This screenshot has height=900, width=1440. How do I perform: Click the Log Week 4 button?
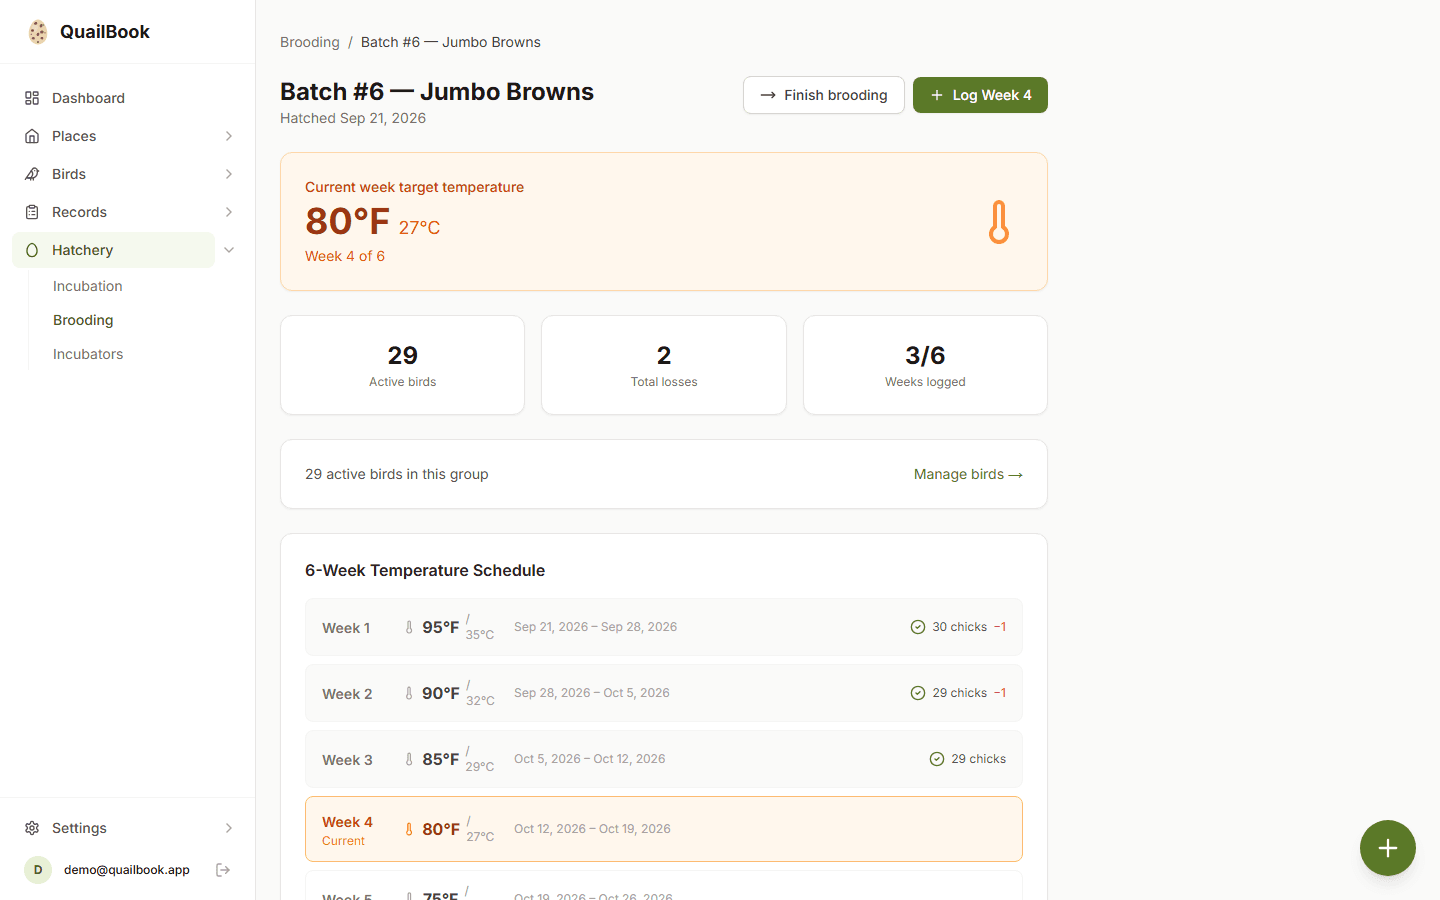pos(980,95)
